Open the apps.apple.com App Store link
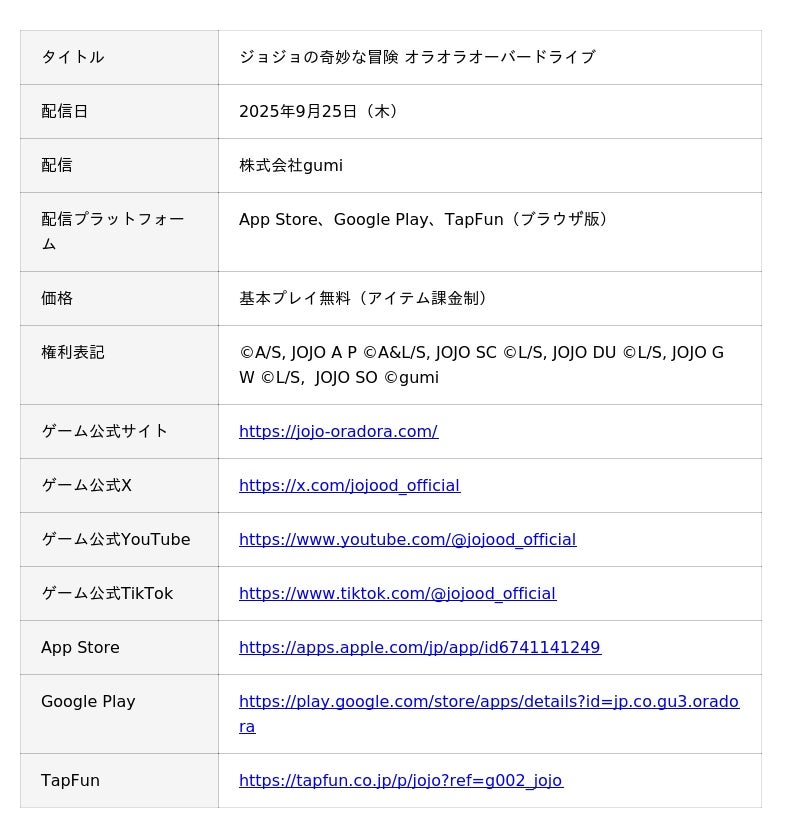 419,647
